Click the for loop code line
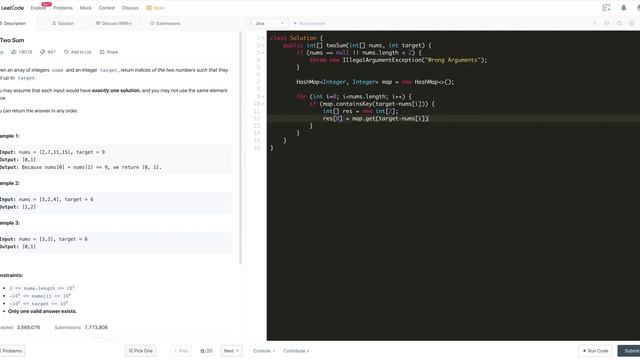640x360 pixels. click(354, 97)
